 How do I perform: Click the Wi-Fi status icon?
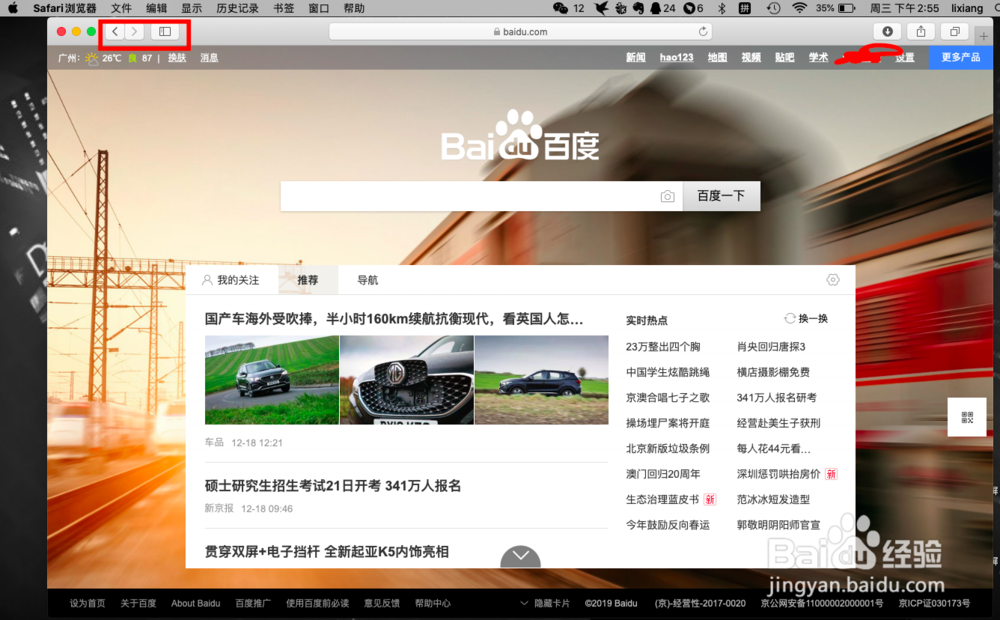(x=799, y=8)
